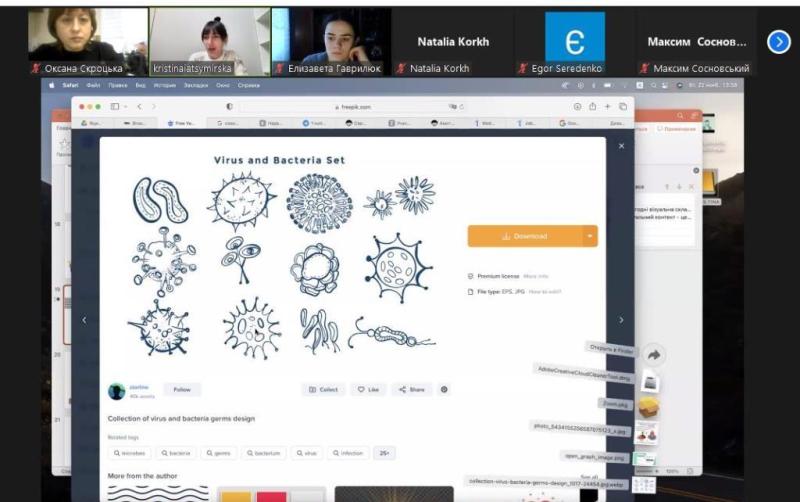
Task: Click the virus related tag
Action: pos(307,453)
